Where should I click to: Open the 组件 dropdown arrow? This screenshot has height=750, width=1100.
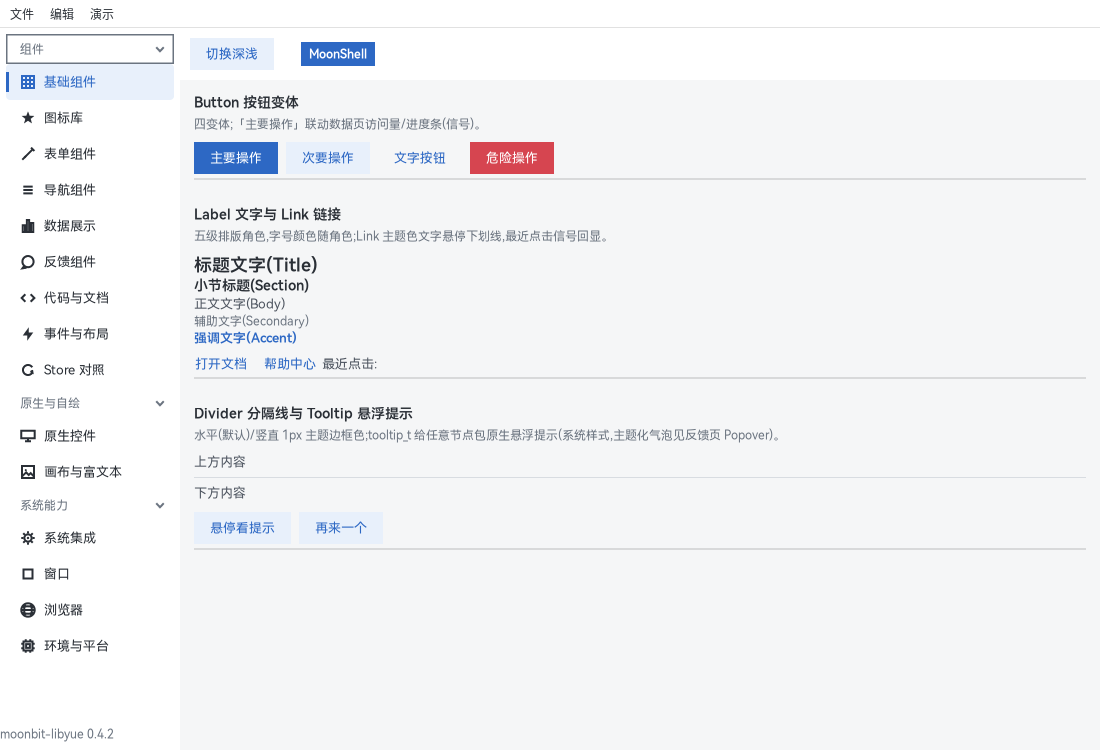click(160, 49)
